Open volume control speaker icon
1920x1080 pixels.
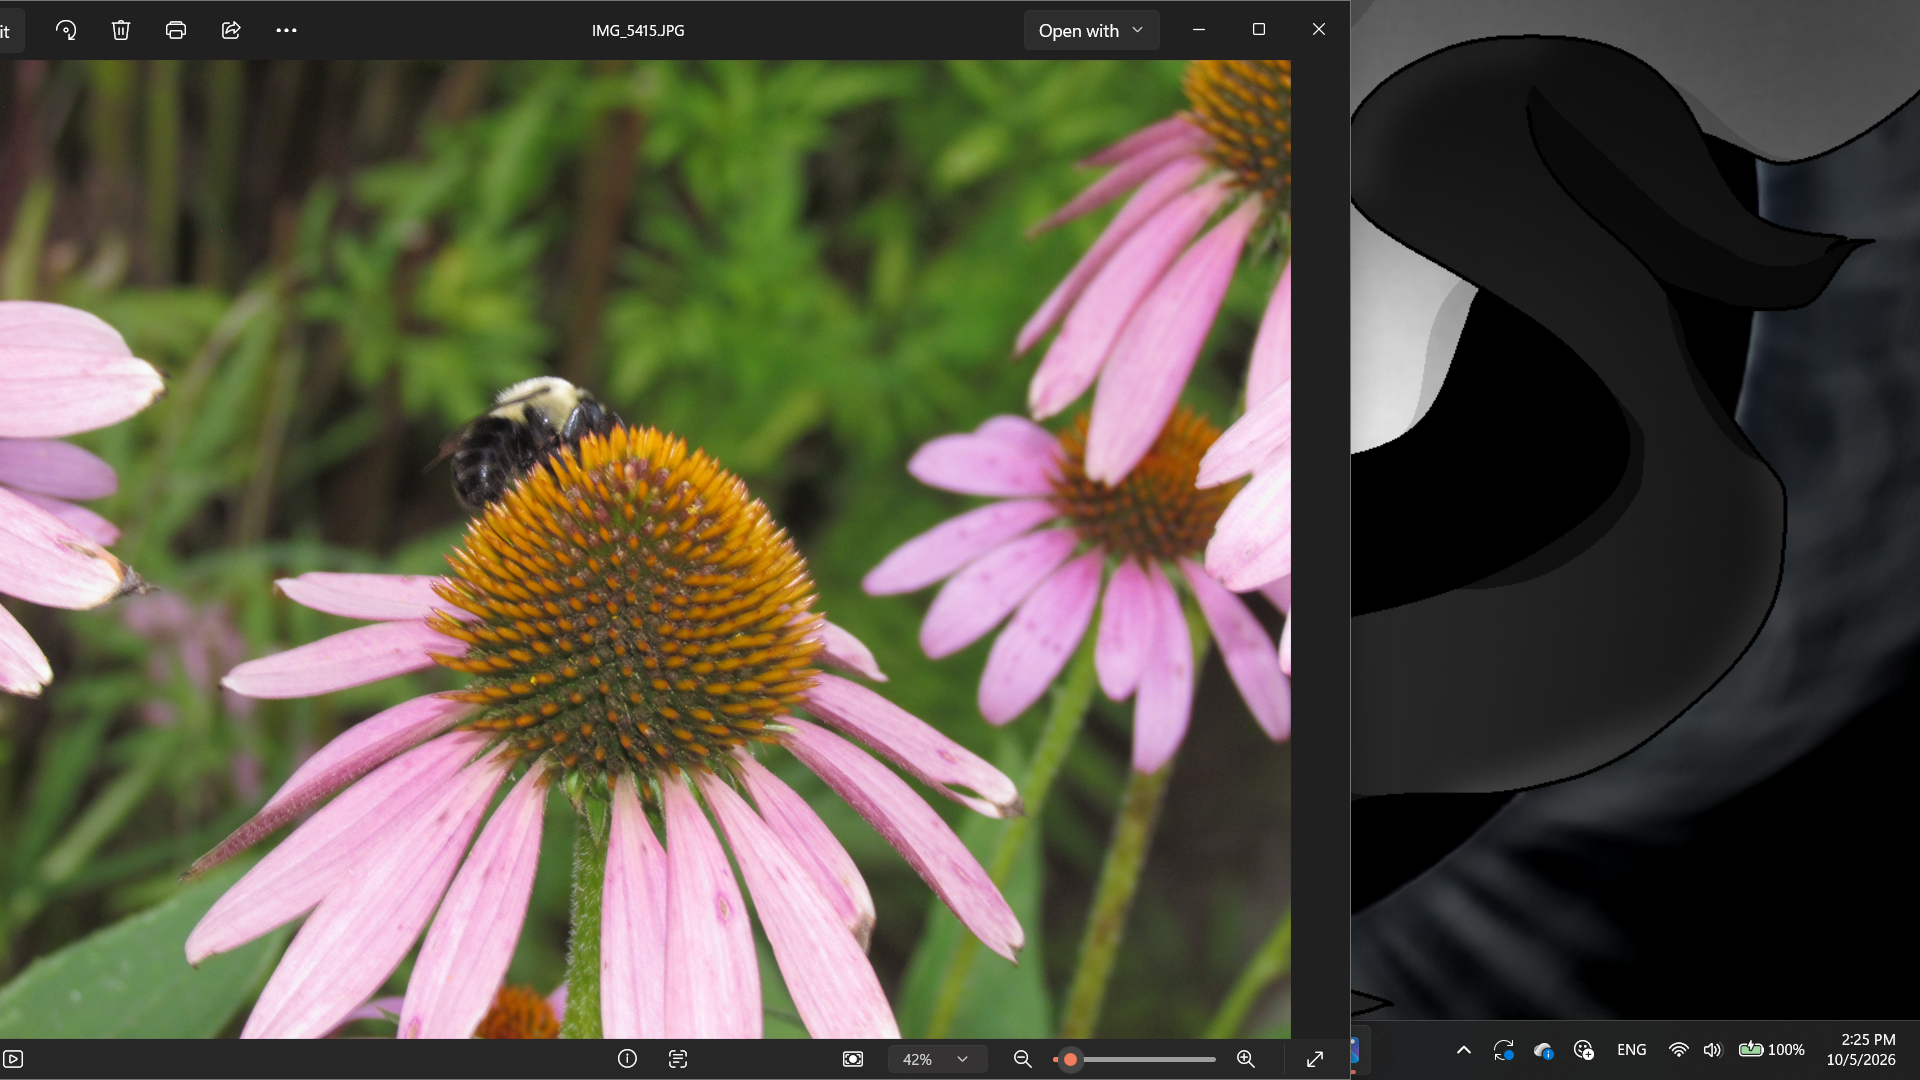[1712, 1050]
